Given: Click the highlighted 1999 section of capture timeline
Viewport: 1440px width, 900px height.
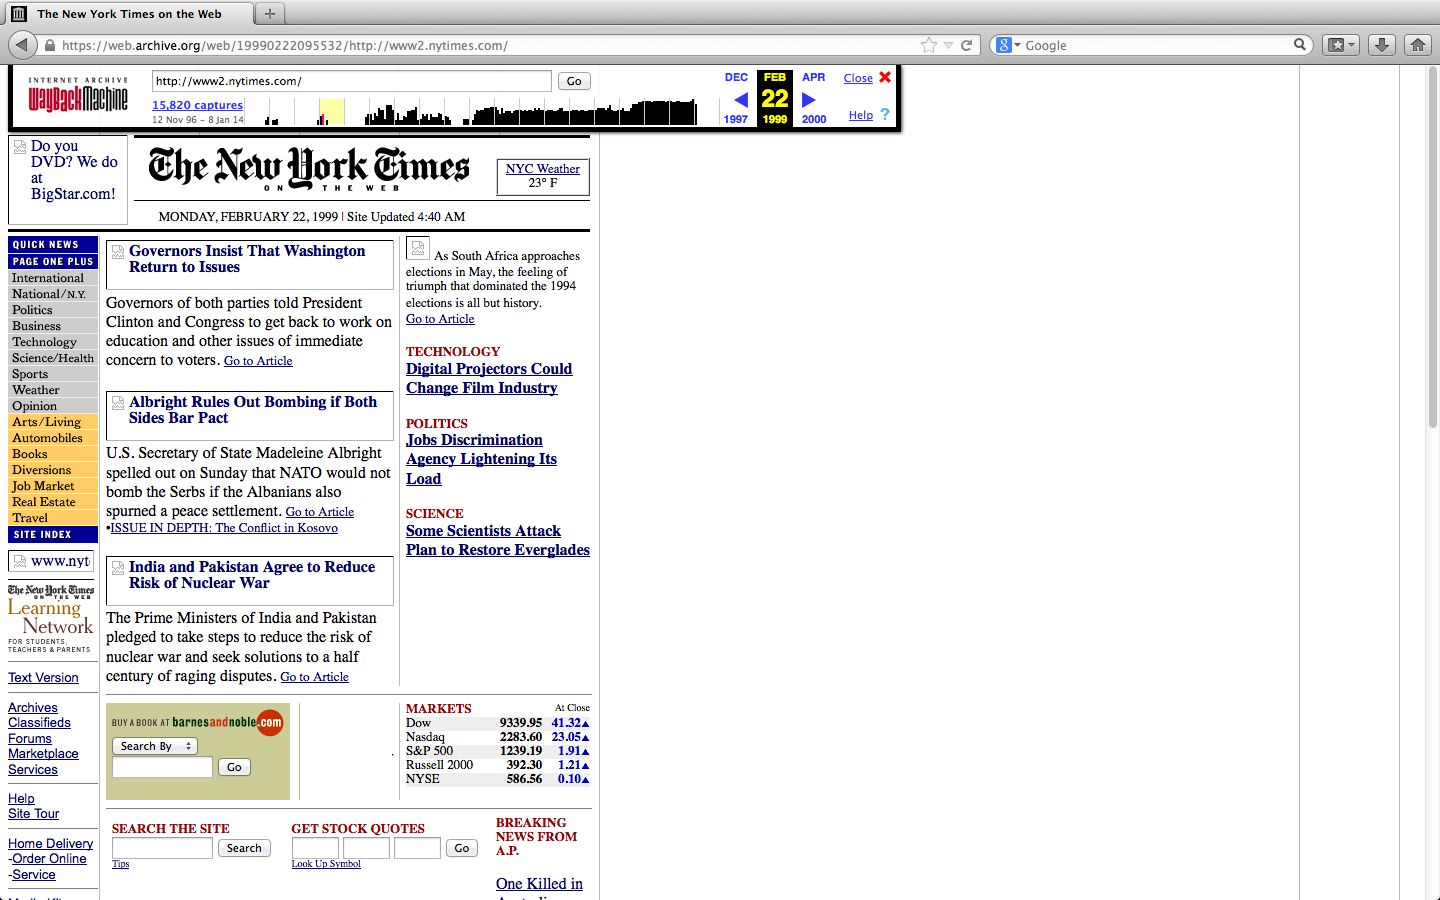Looking at the screenshot, I should coord(331,111).
